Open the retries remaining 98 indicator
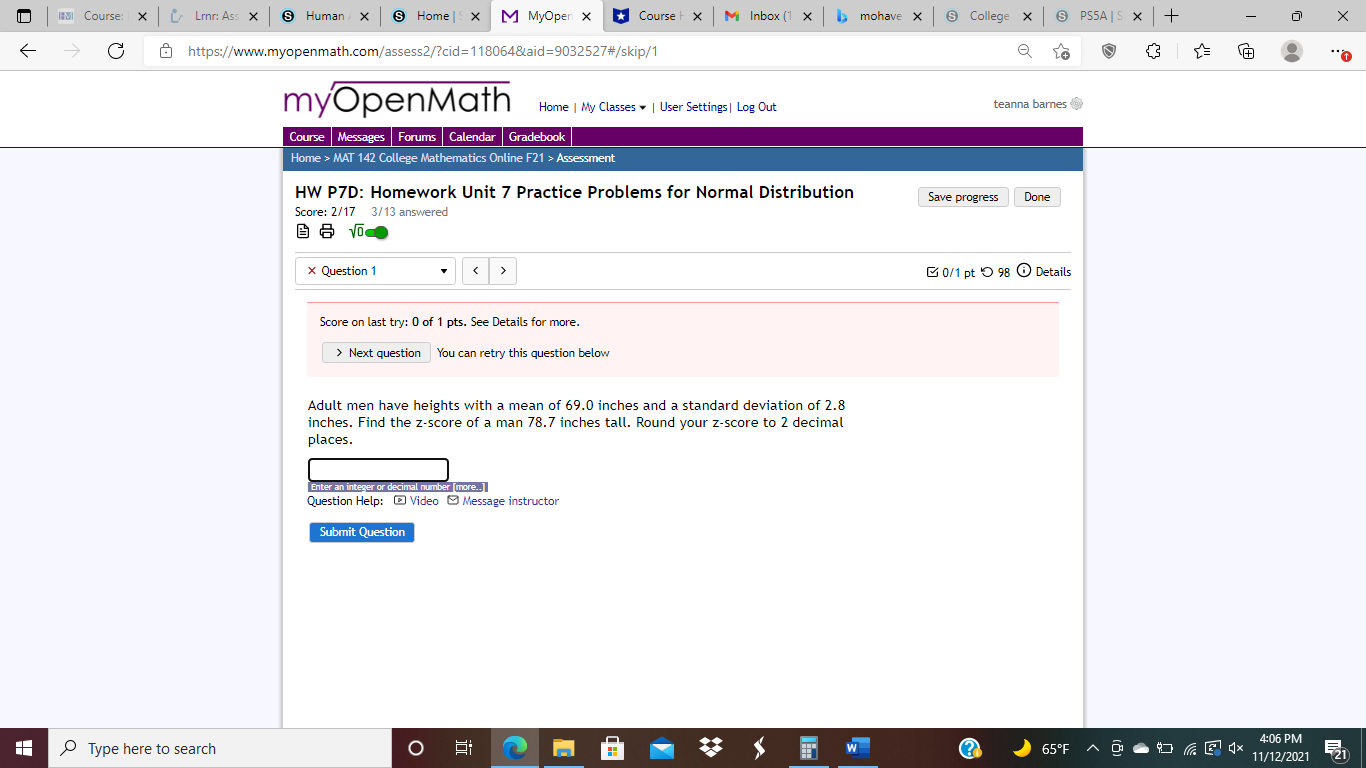The height and width of the screenshot is (768, 1366). 996,271
